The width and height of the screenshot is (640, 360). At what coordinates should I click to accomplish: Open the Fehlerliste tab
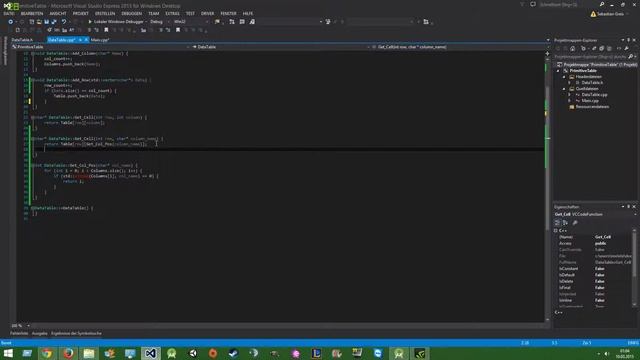tap(19, 333)
